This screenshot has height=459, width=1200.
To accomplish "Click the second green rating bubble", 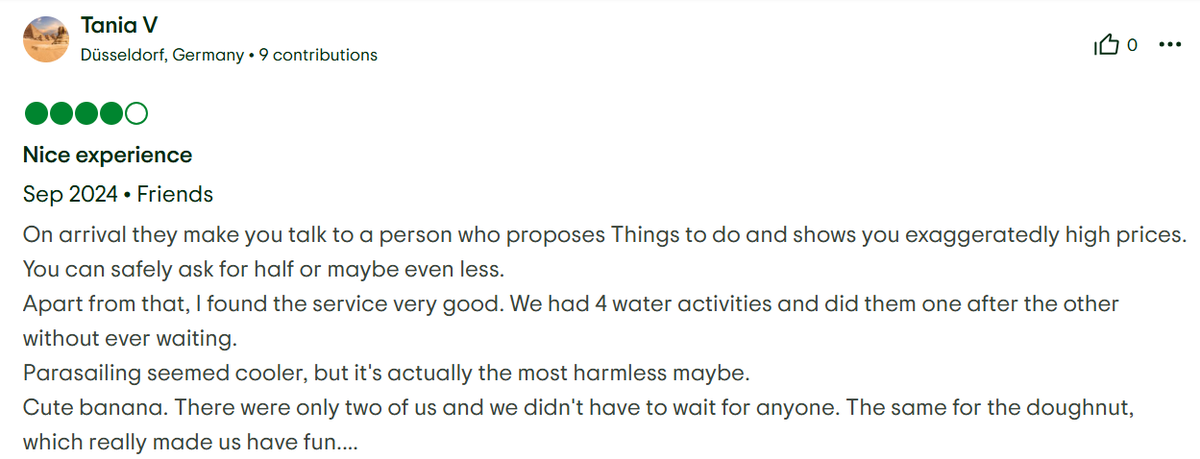I will [60, 114].
